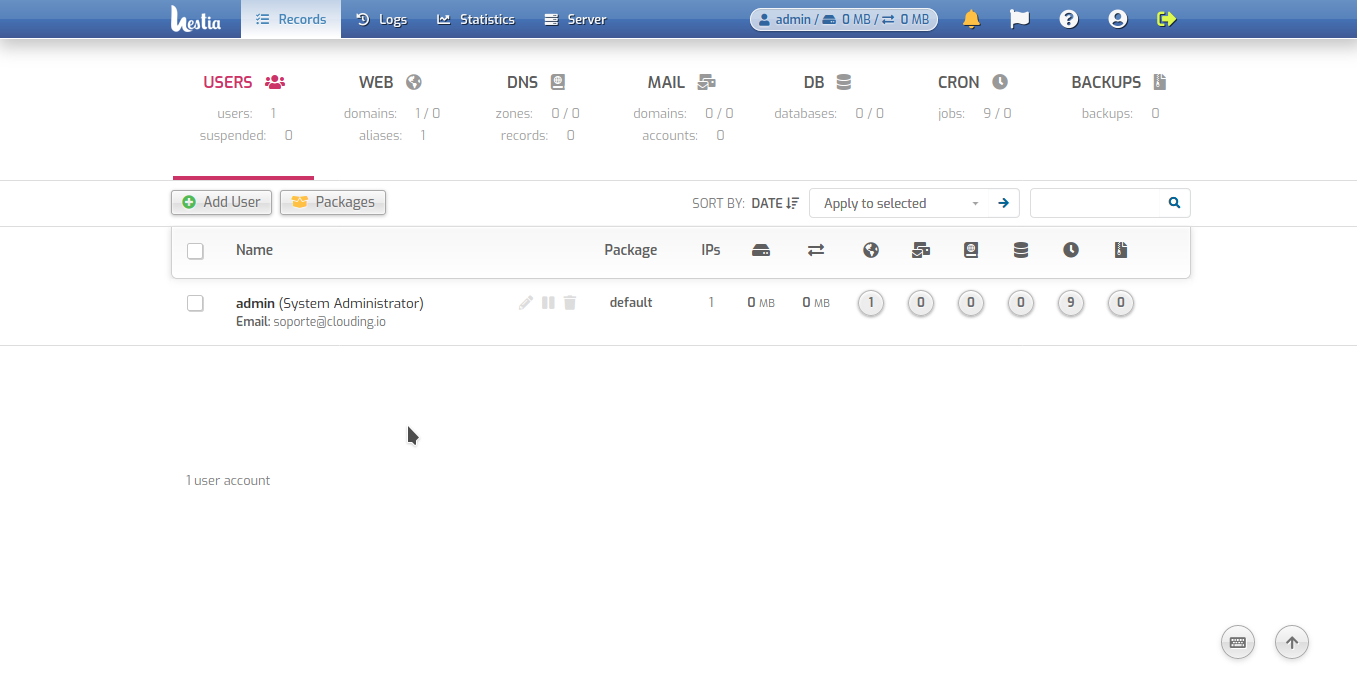1357x686 pixels.
Task: Open the help question mark icon
Action: [1069, 19]
